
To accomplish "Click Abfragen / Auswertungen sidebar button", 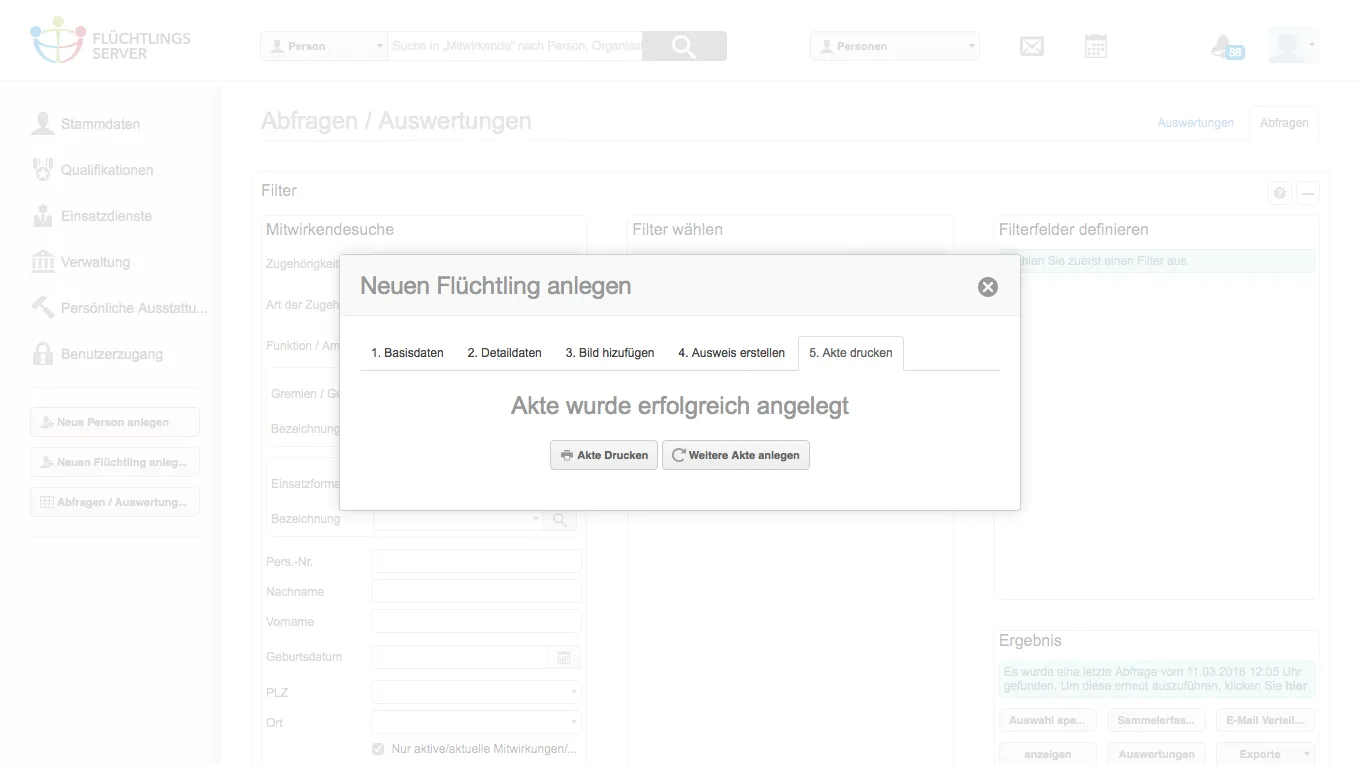I will tap(115, 502).
